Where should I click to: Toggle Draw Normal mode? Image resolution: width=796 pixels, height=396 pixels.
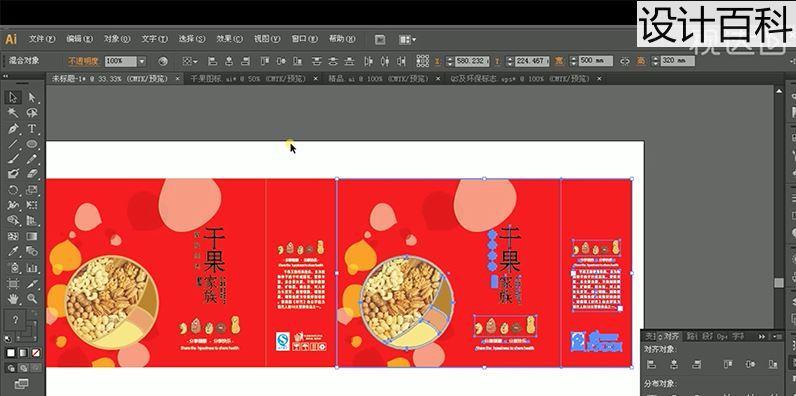[11, 368]
